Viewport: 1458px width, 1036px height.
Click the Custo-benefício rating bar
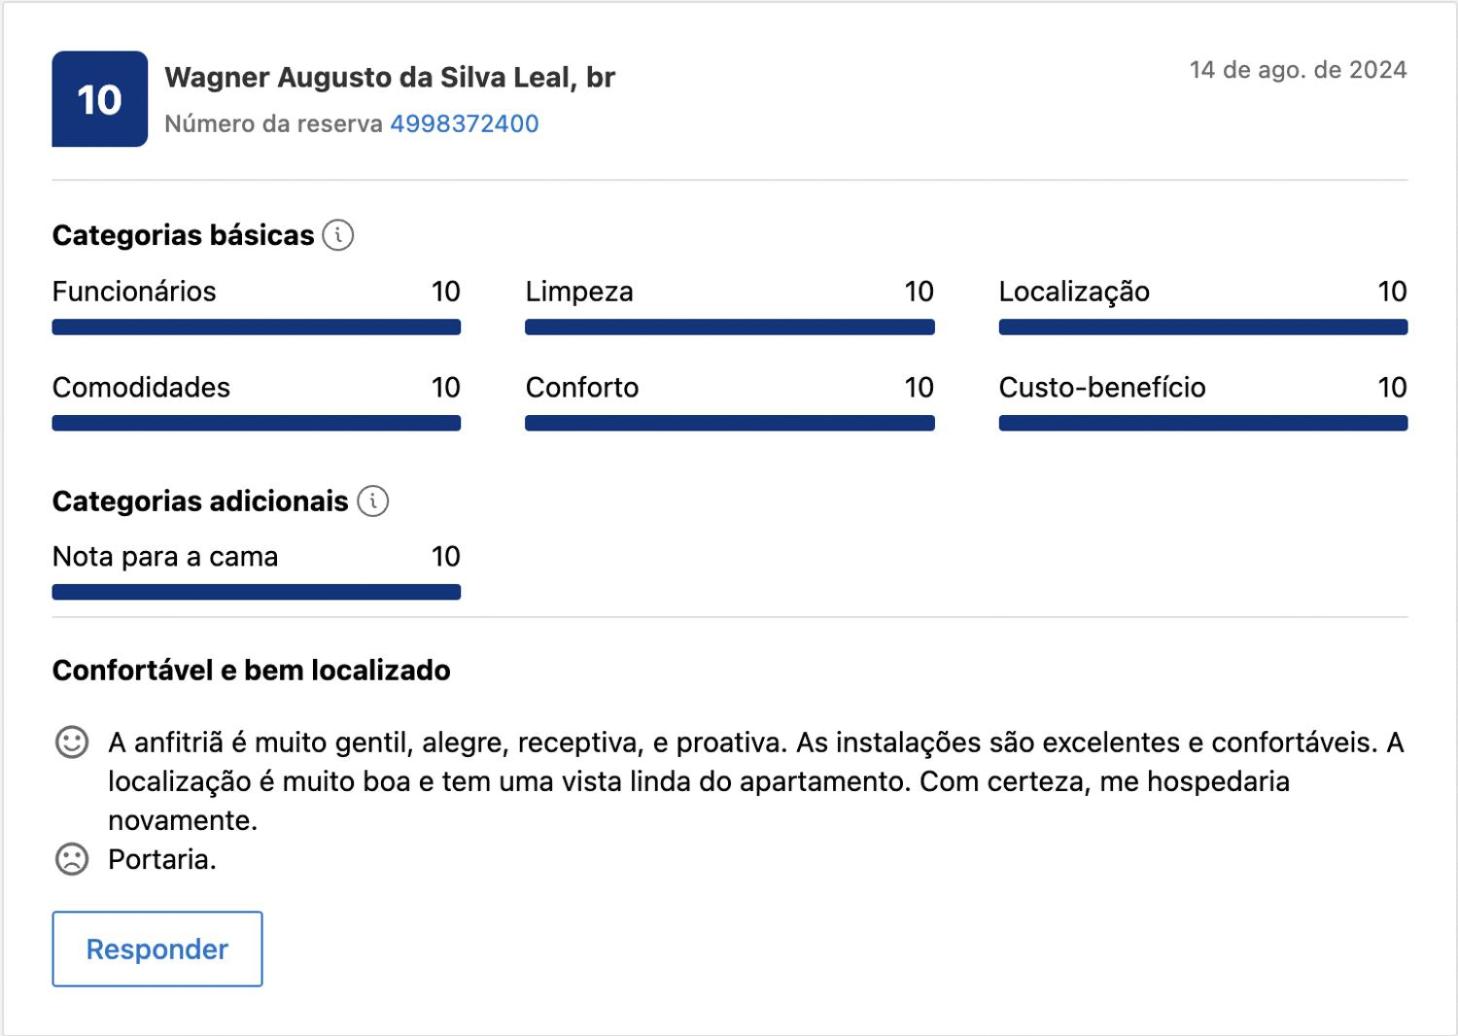tap(1202, 423)
